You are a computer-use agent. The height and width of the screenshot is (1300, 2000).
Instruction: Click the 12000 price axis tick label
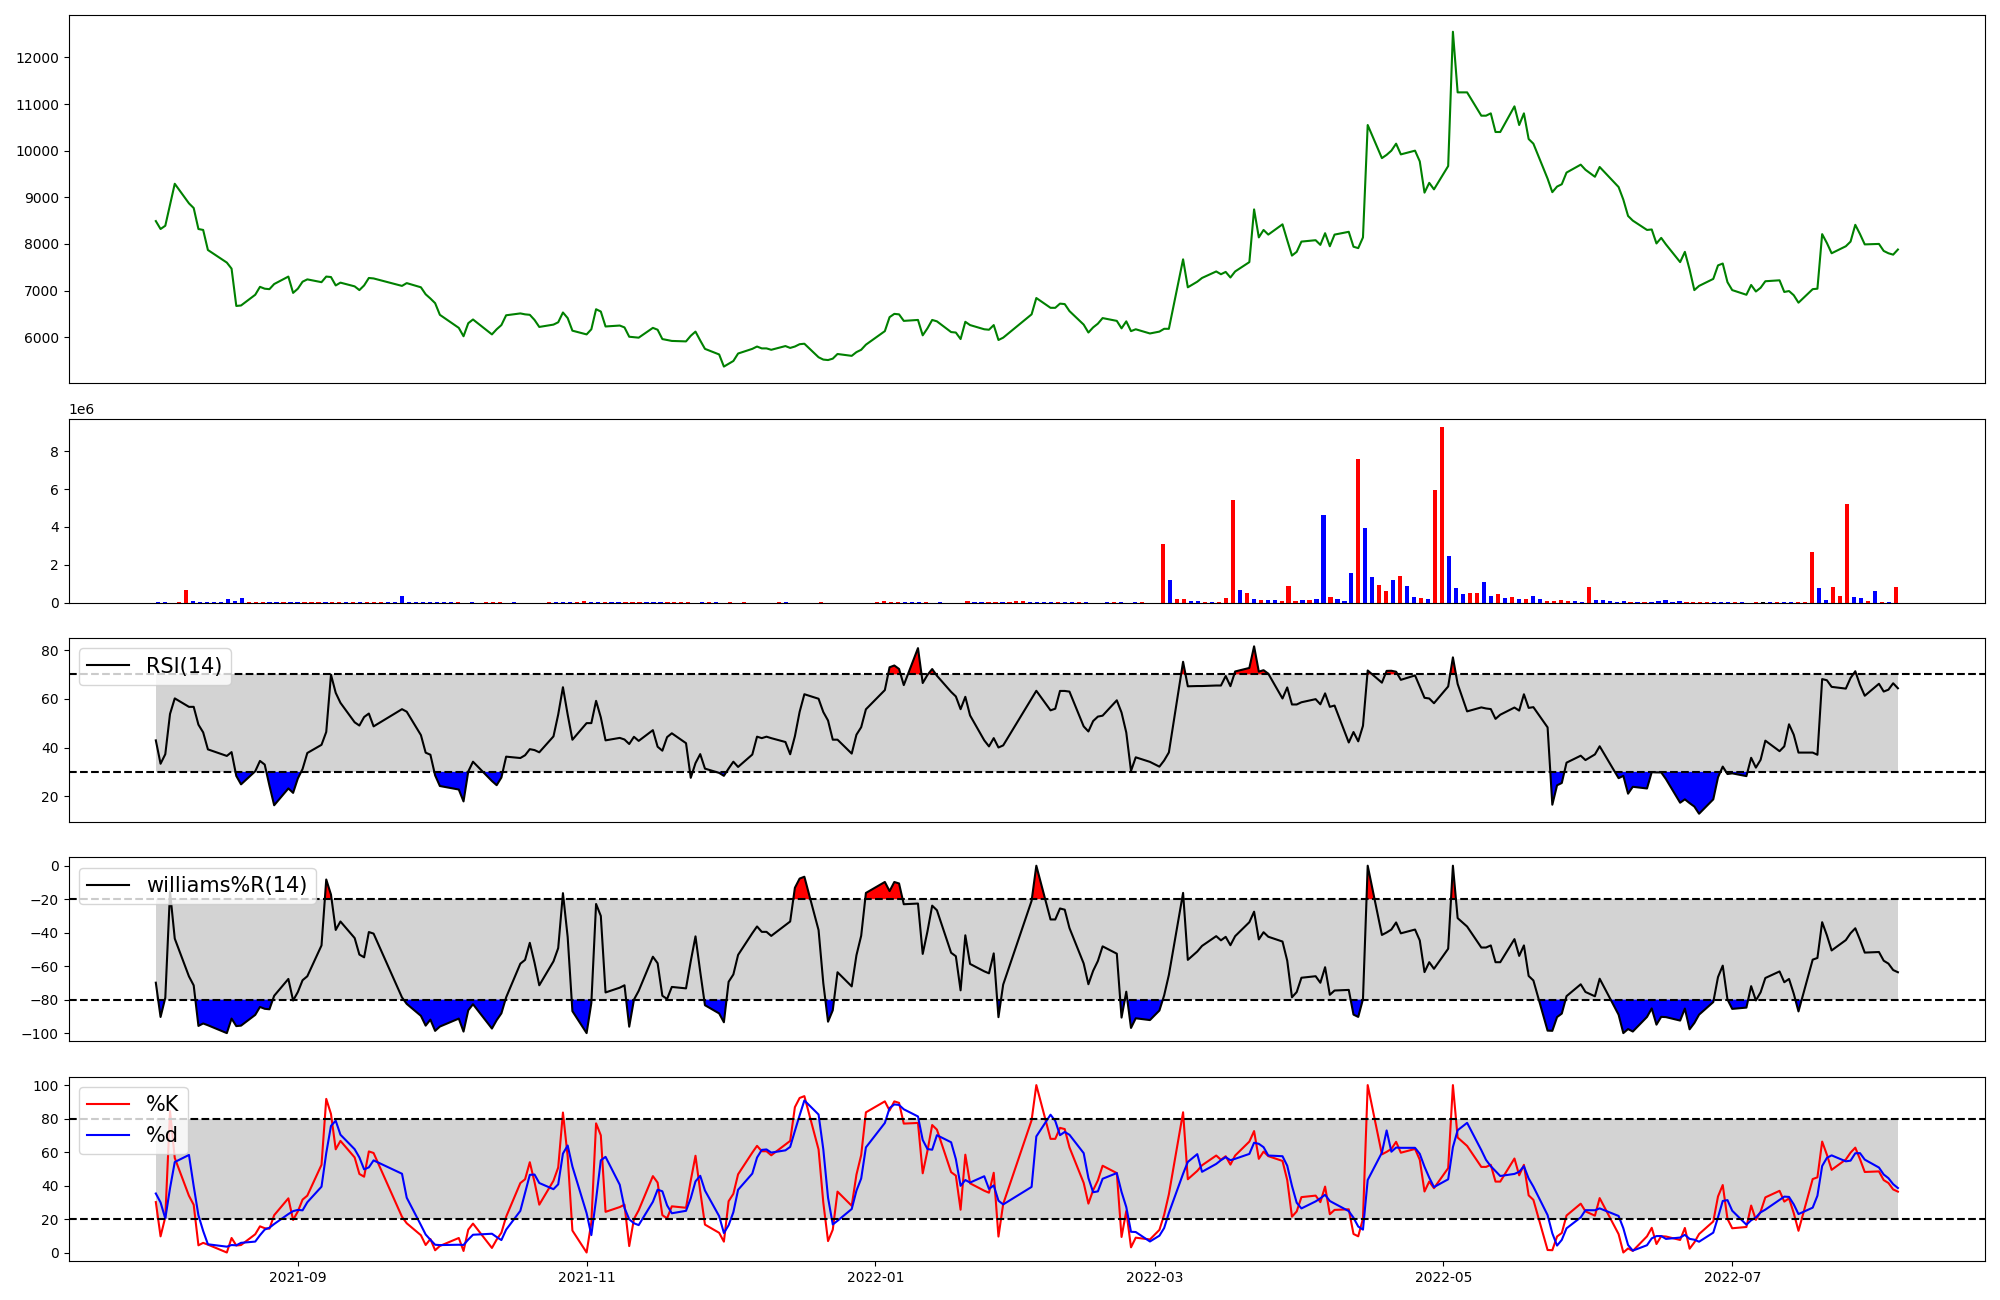coord(38,58)
